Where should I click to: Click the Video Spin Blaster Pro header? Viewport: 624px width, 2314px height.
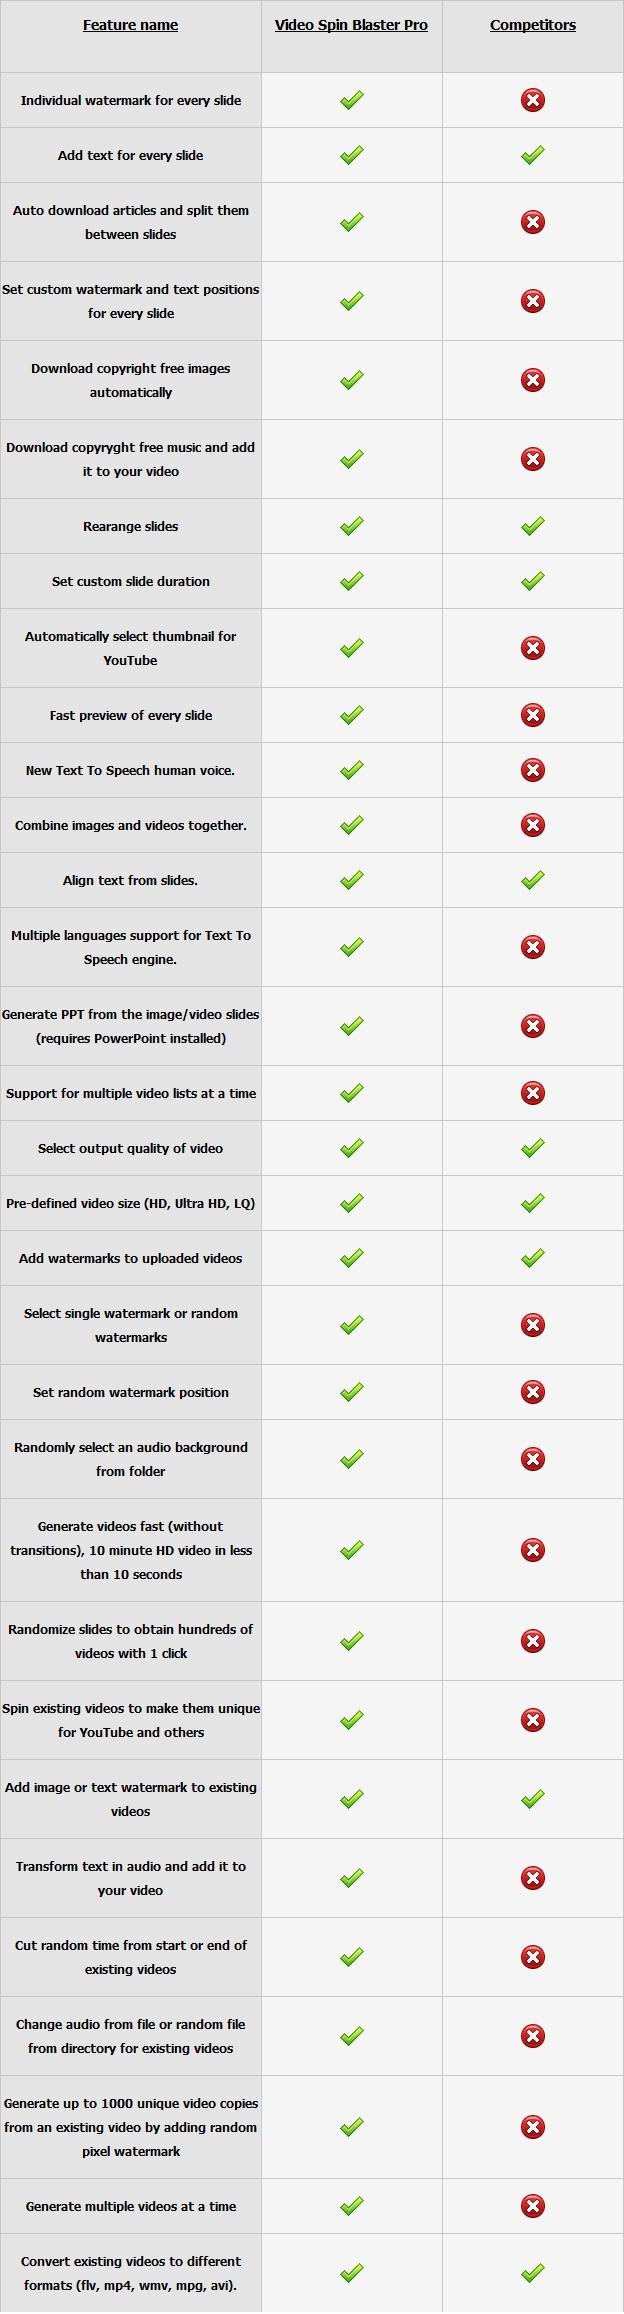point(351,25)
